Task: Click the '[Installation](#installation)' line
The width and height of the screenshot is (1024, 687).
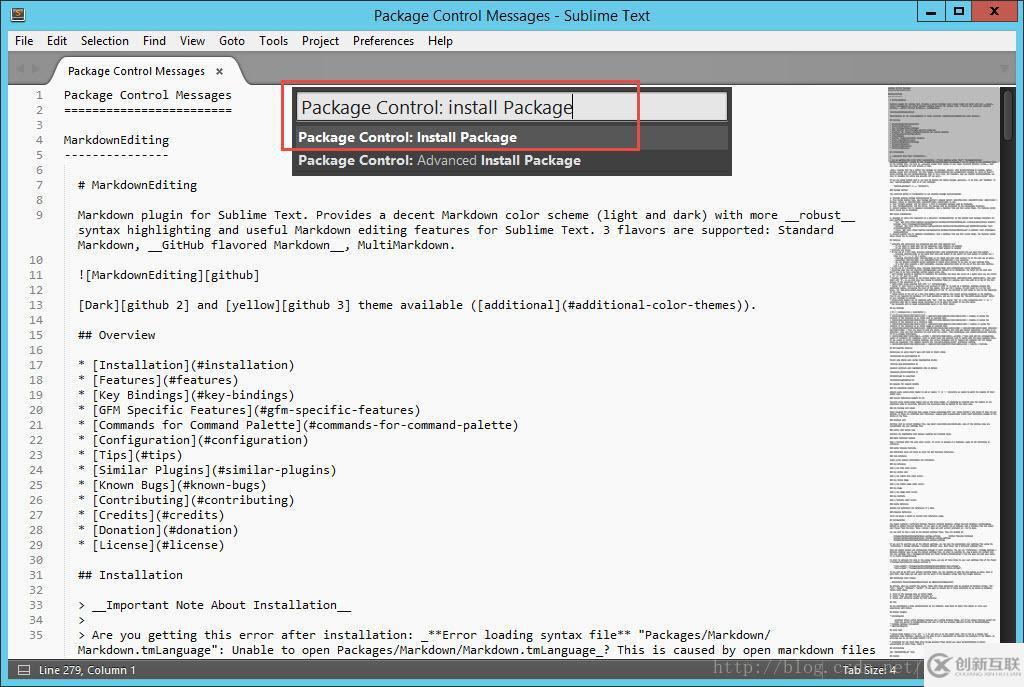Action: (186, 365)
